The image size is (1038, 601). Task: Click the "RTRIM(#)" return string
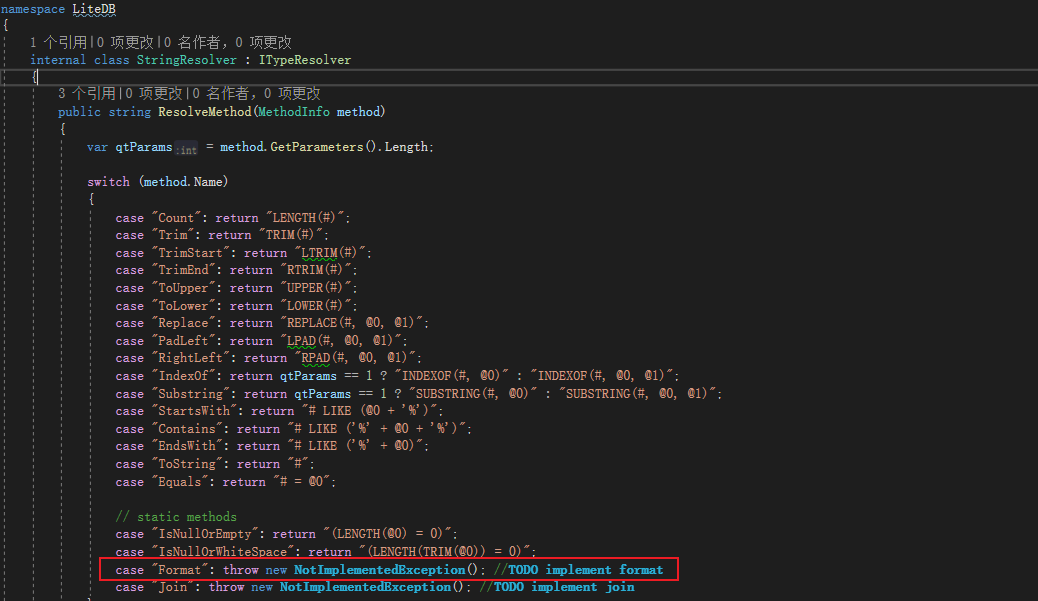314,270
